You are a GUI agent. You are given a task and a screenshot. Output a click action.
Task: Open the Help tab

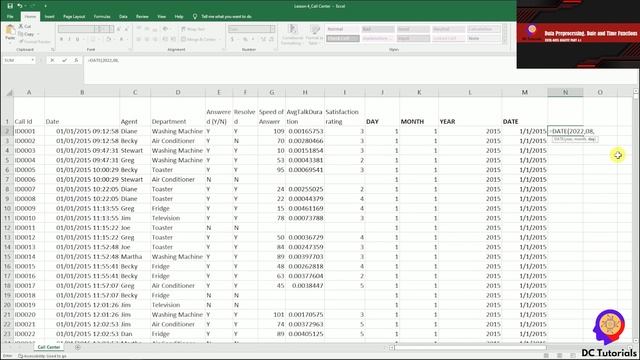[179, 16]
